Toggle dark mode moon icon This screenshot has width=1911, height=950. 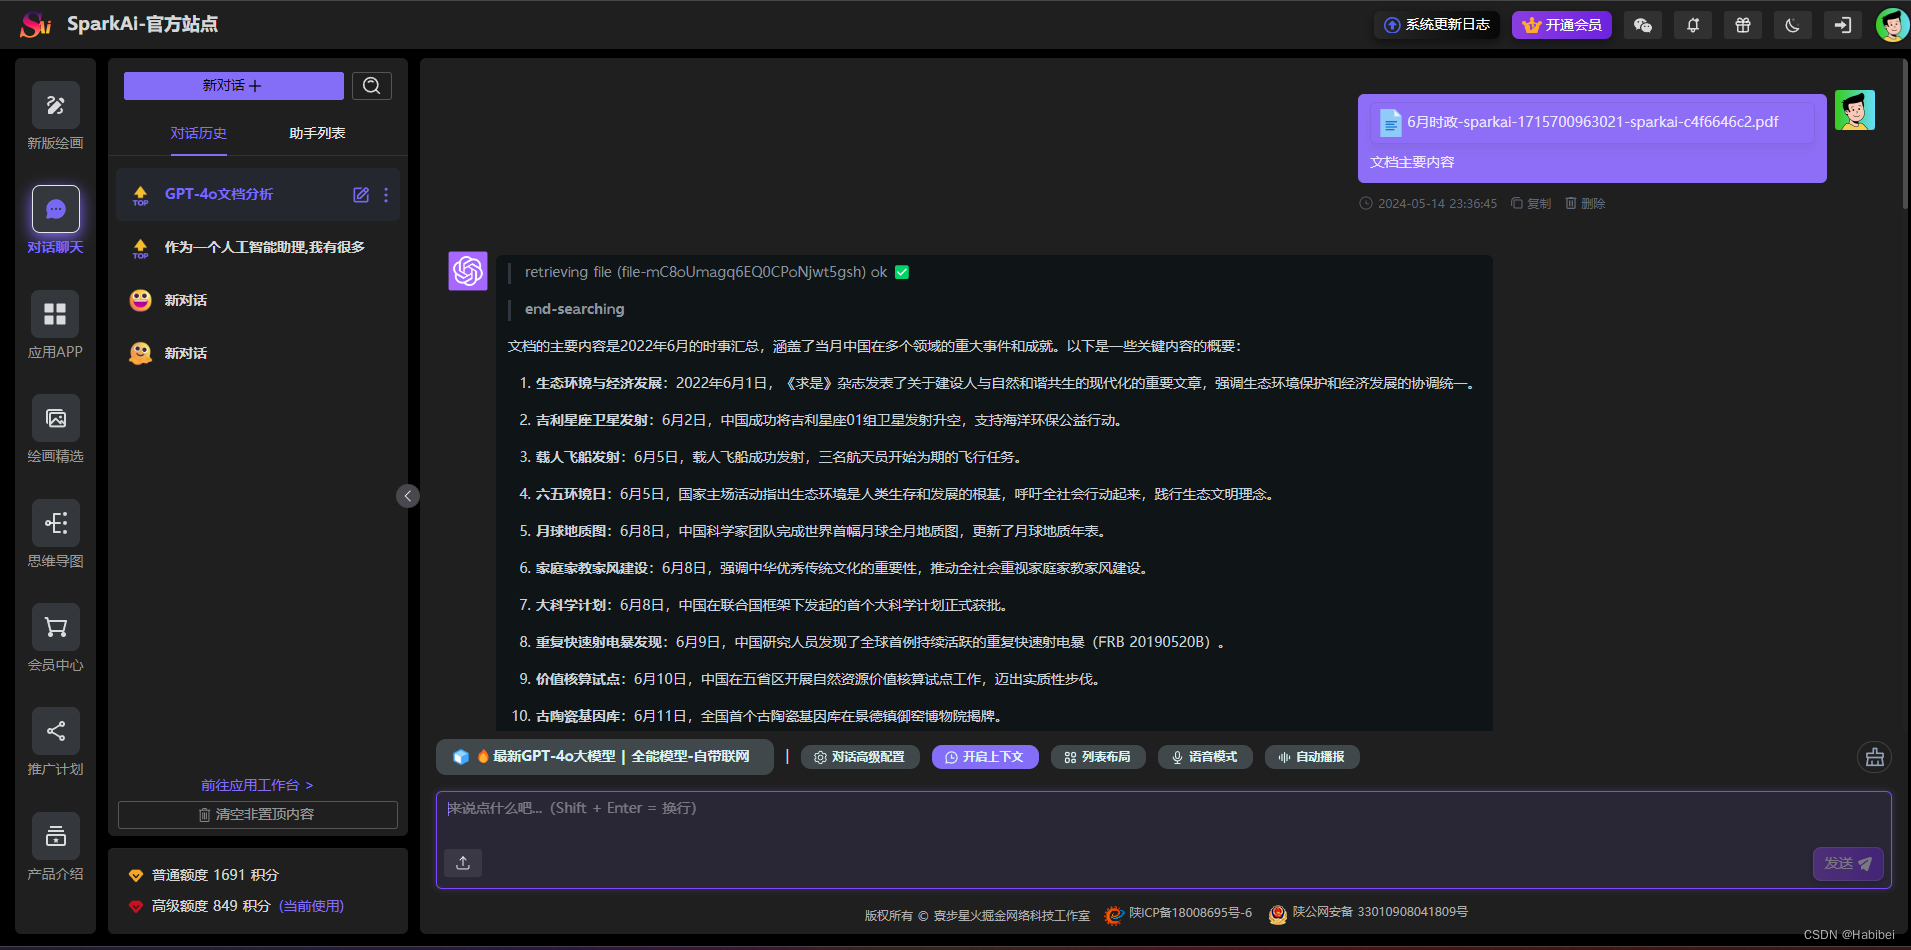[x=1793, y=25]
